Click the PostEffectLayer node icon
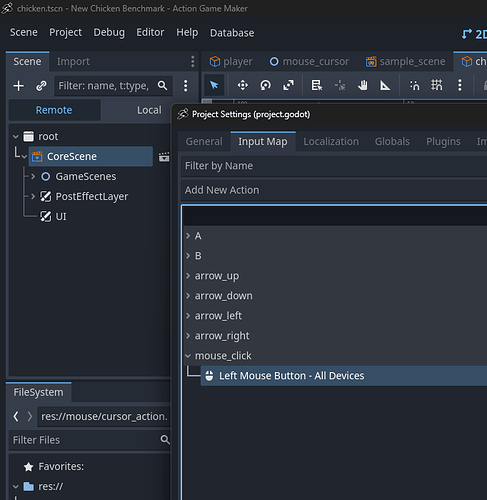 tap(46, 196)
